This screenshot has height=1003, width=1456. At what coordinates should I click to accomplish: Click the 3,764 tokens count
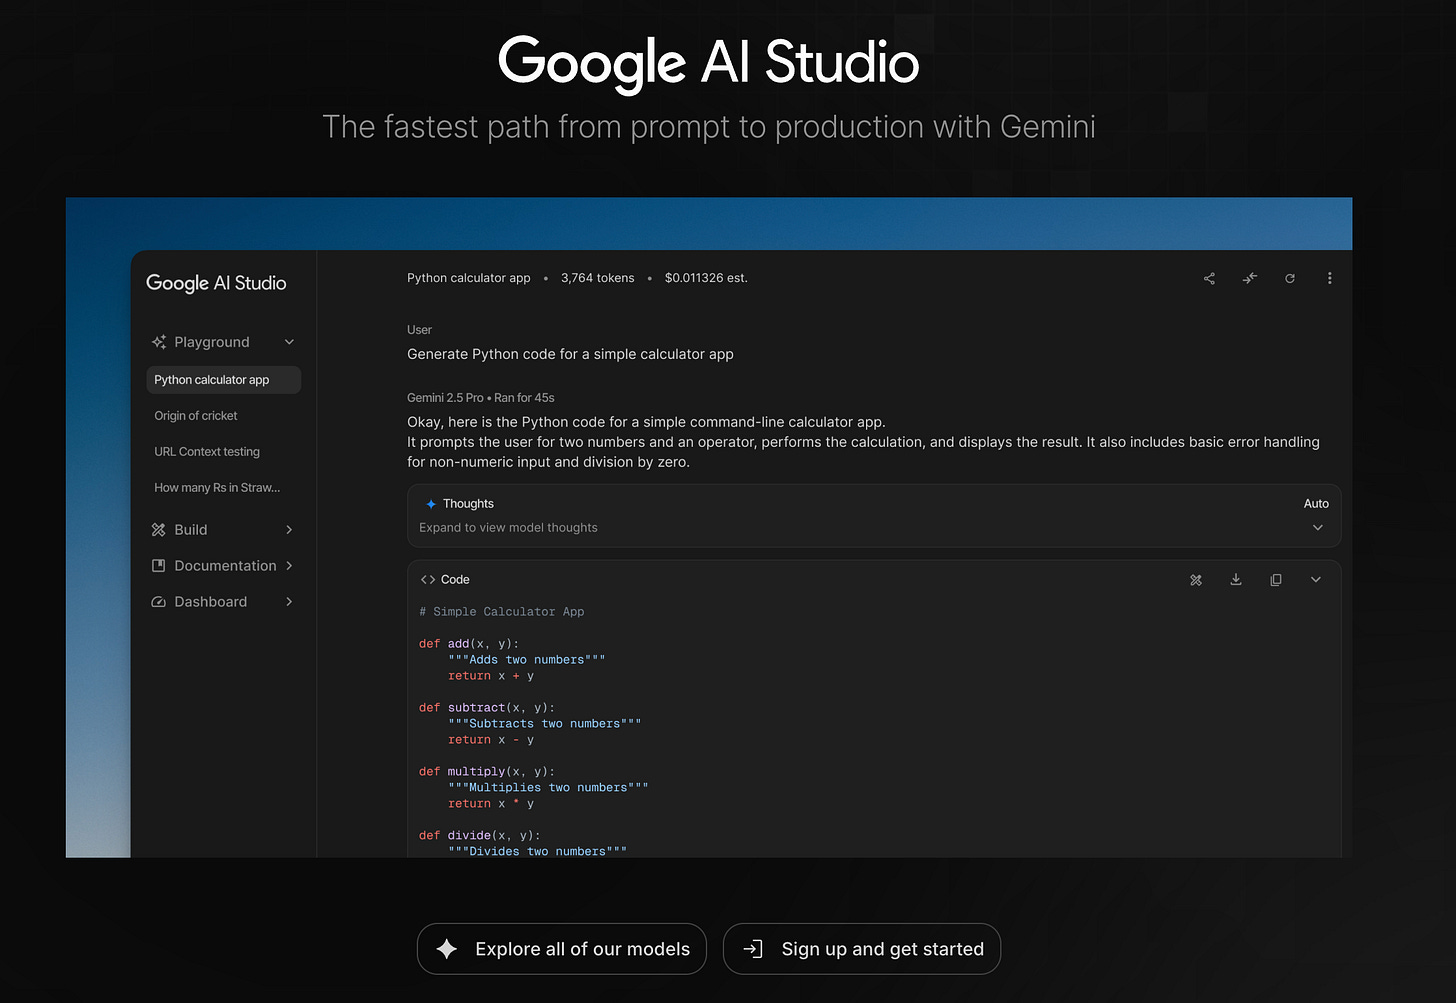pos(597,278)
